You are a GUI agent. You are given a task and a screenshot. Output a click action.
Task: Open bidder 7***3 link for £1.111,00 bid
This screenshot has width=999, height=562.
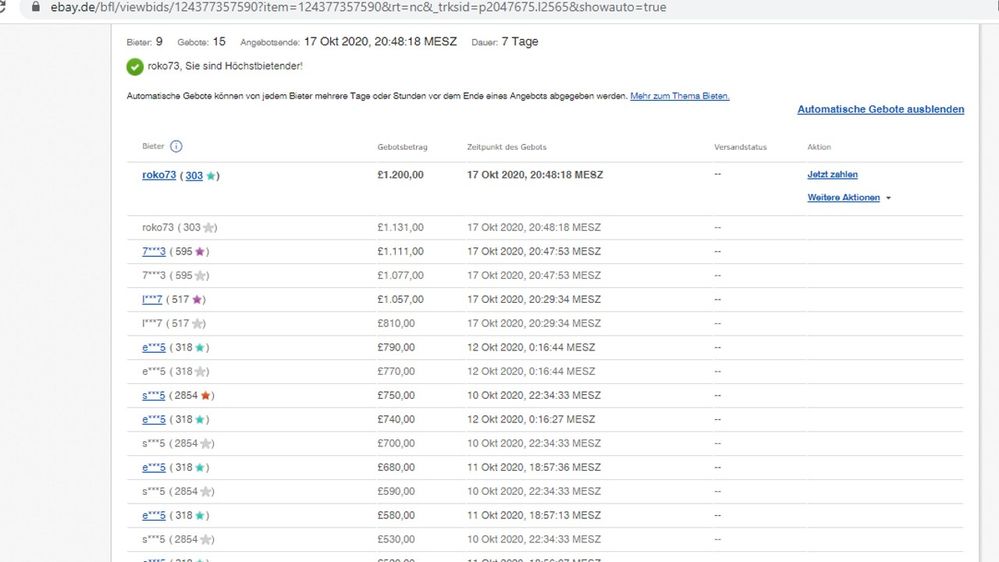click(x=154, y=252)
